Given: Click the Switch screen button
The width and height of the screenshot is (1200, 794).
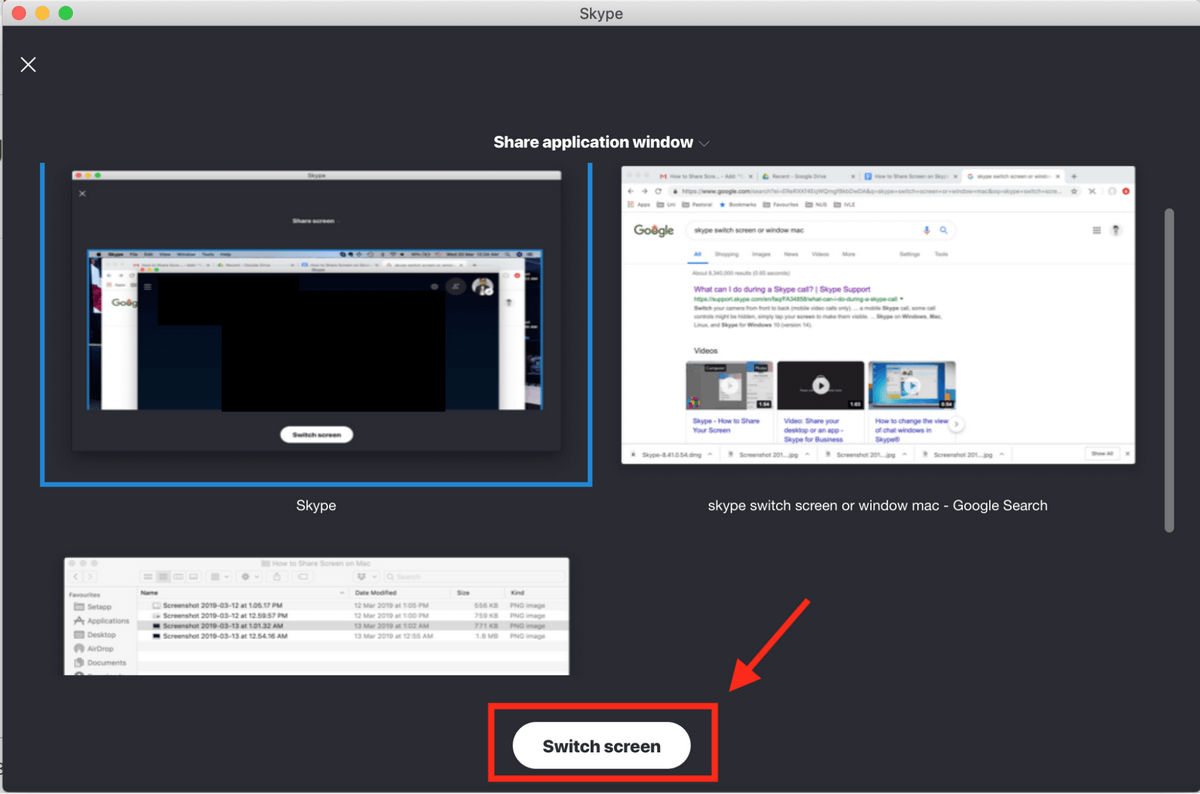Looking at the screenshot, I should [x=601, y=746].
